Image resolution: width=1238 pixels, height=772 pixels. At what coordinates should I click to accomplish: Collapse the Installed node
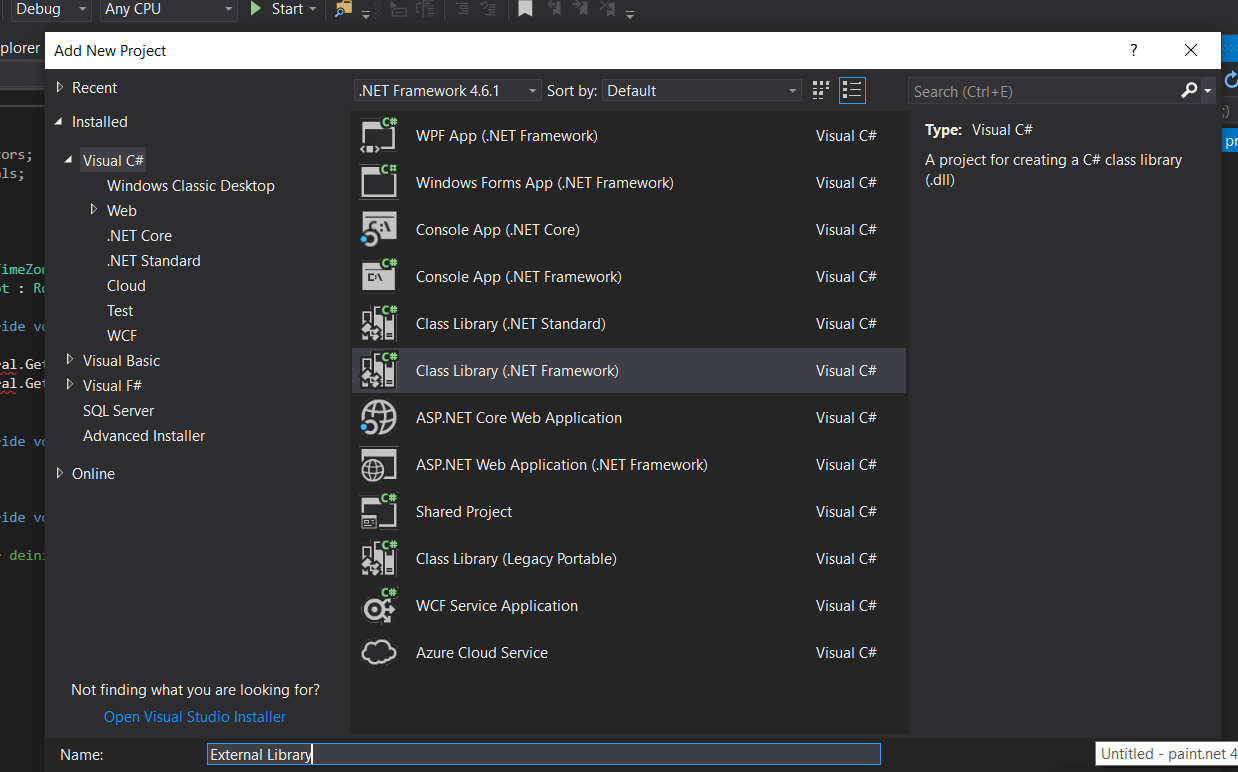60,121
